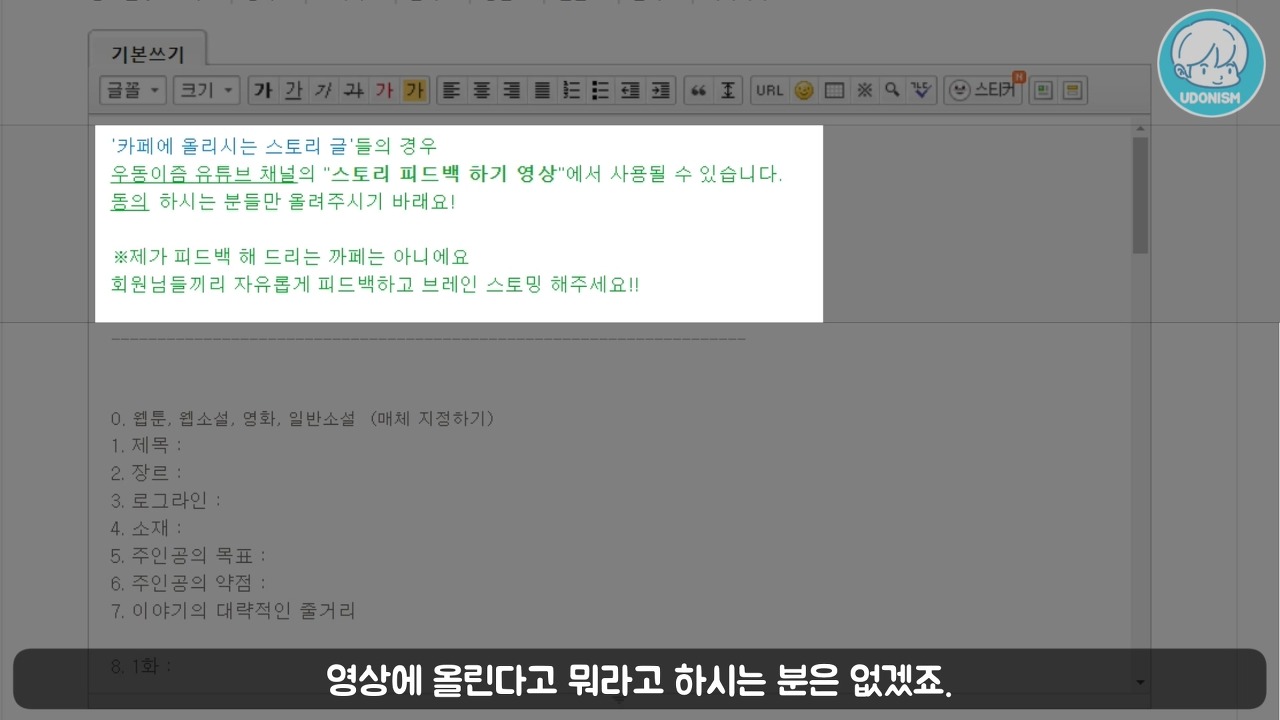
Task: Insert quotation block
Action: point(698,90)
